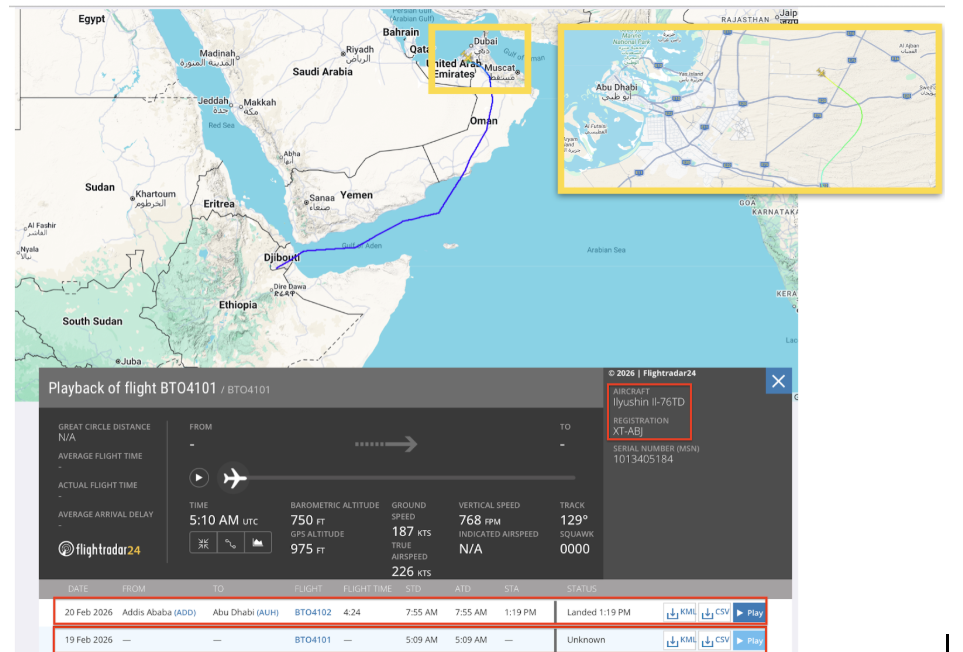Start flight playback with play button
This screenshot has height=652, width=963.
tap(198, 478)
